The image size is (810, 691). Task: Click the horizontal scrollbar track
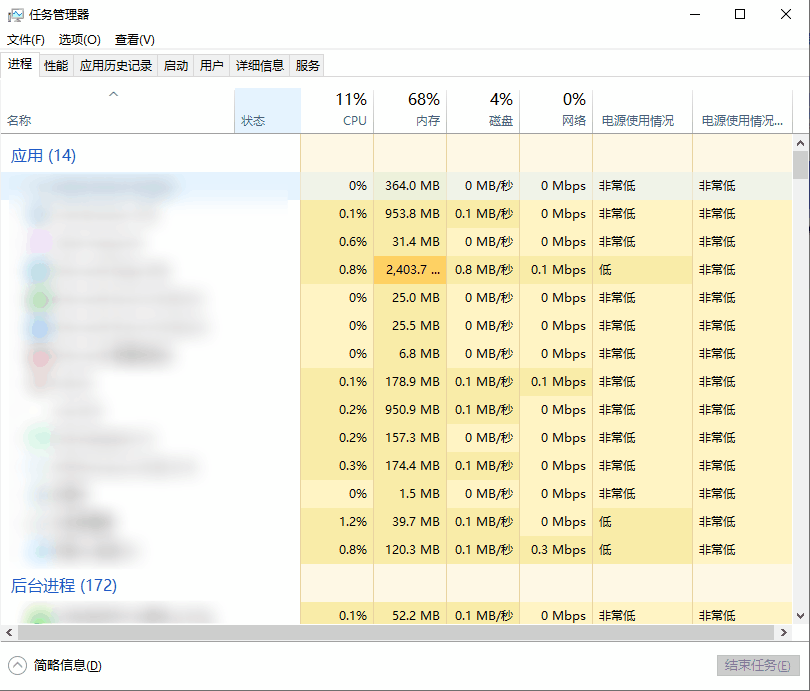396,632
